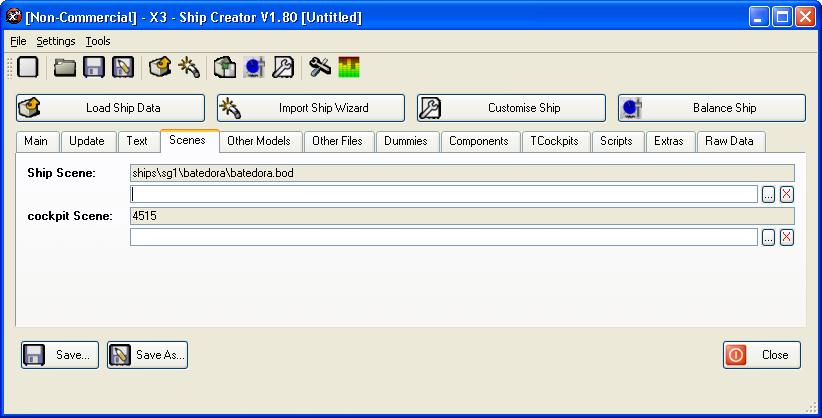Launch the Import Ship Wizard button

click(311, 108)
